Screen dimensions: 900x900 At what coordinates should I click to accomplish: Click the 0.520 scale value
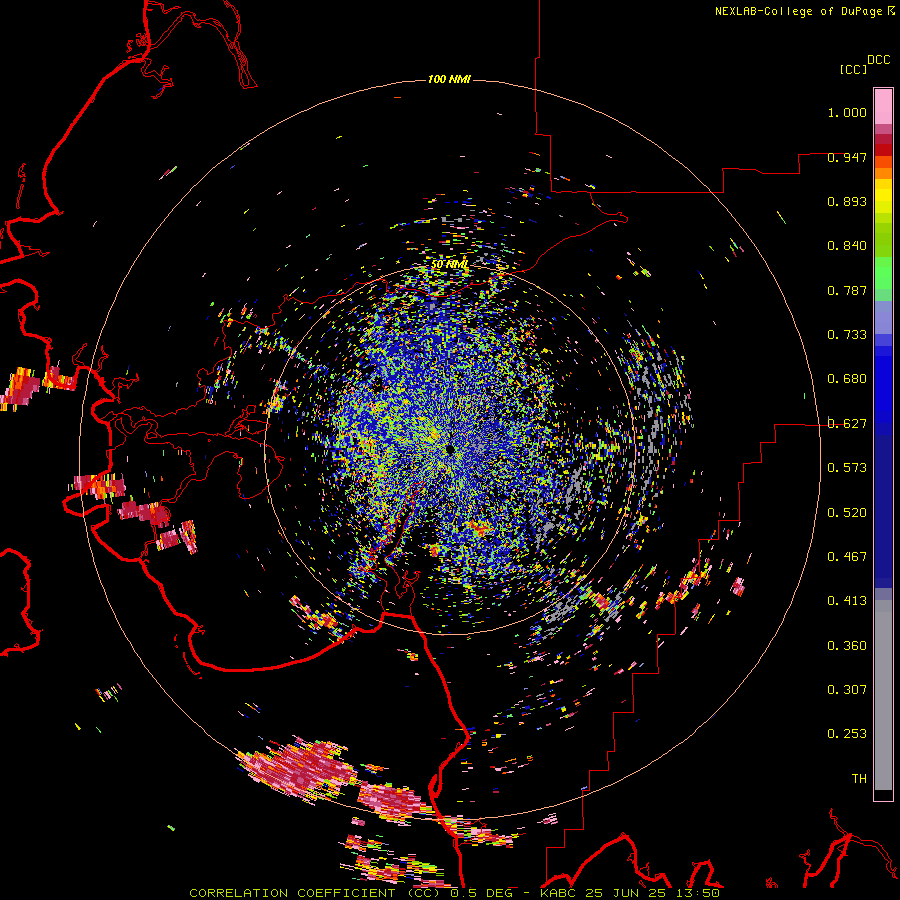tap(847, 513)
